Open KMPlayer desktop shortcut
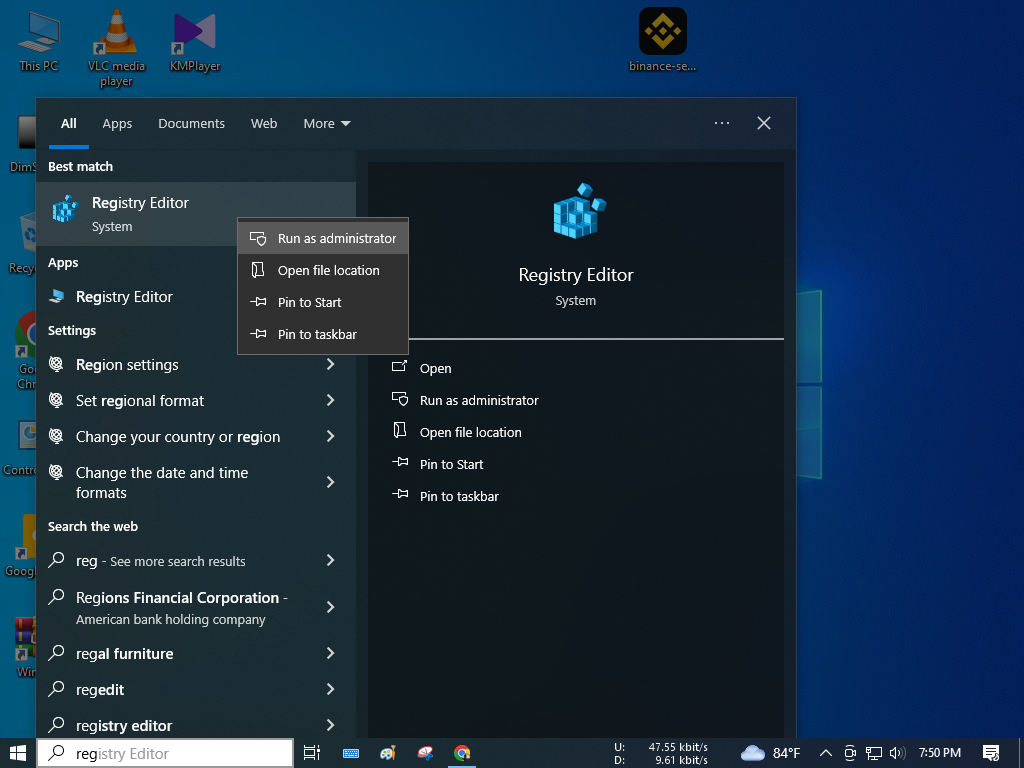Screen dimensions: 1024x768 click(195, 42)
